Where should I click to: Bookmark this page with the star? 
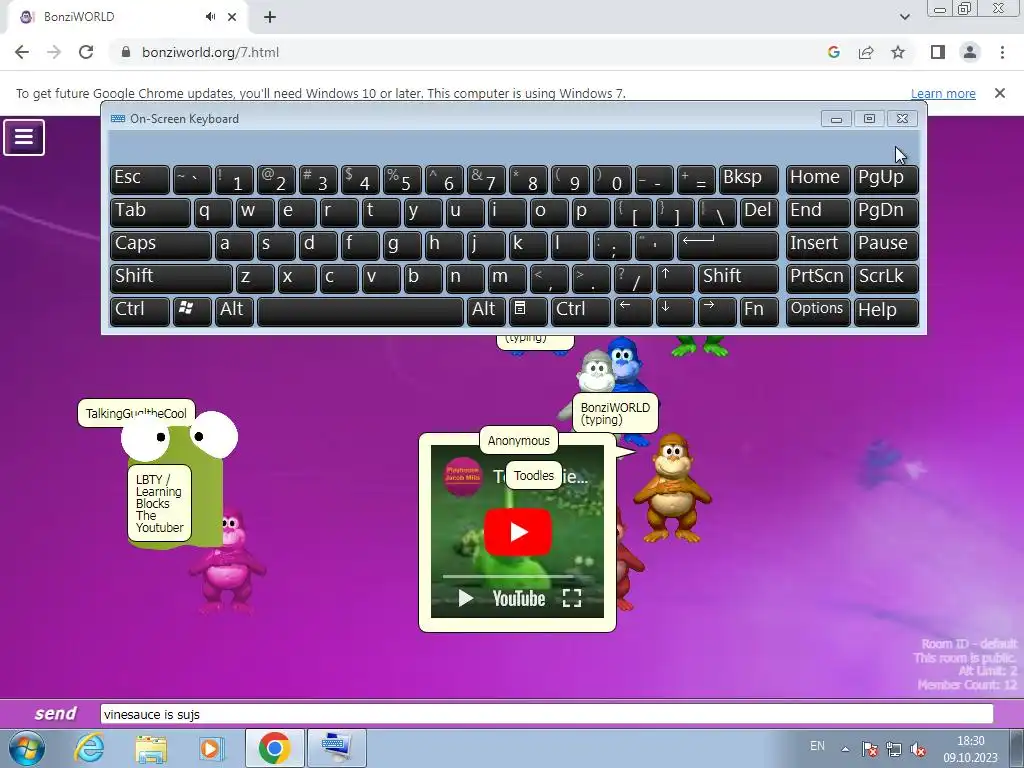898,52
